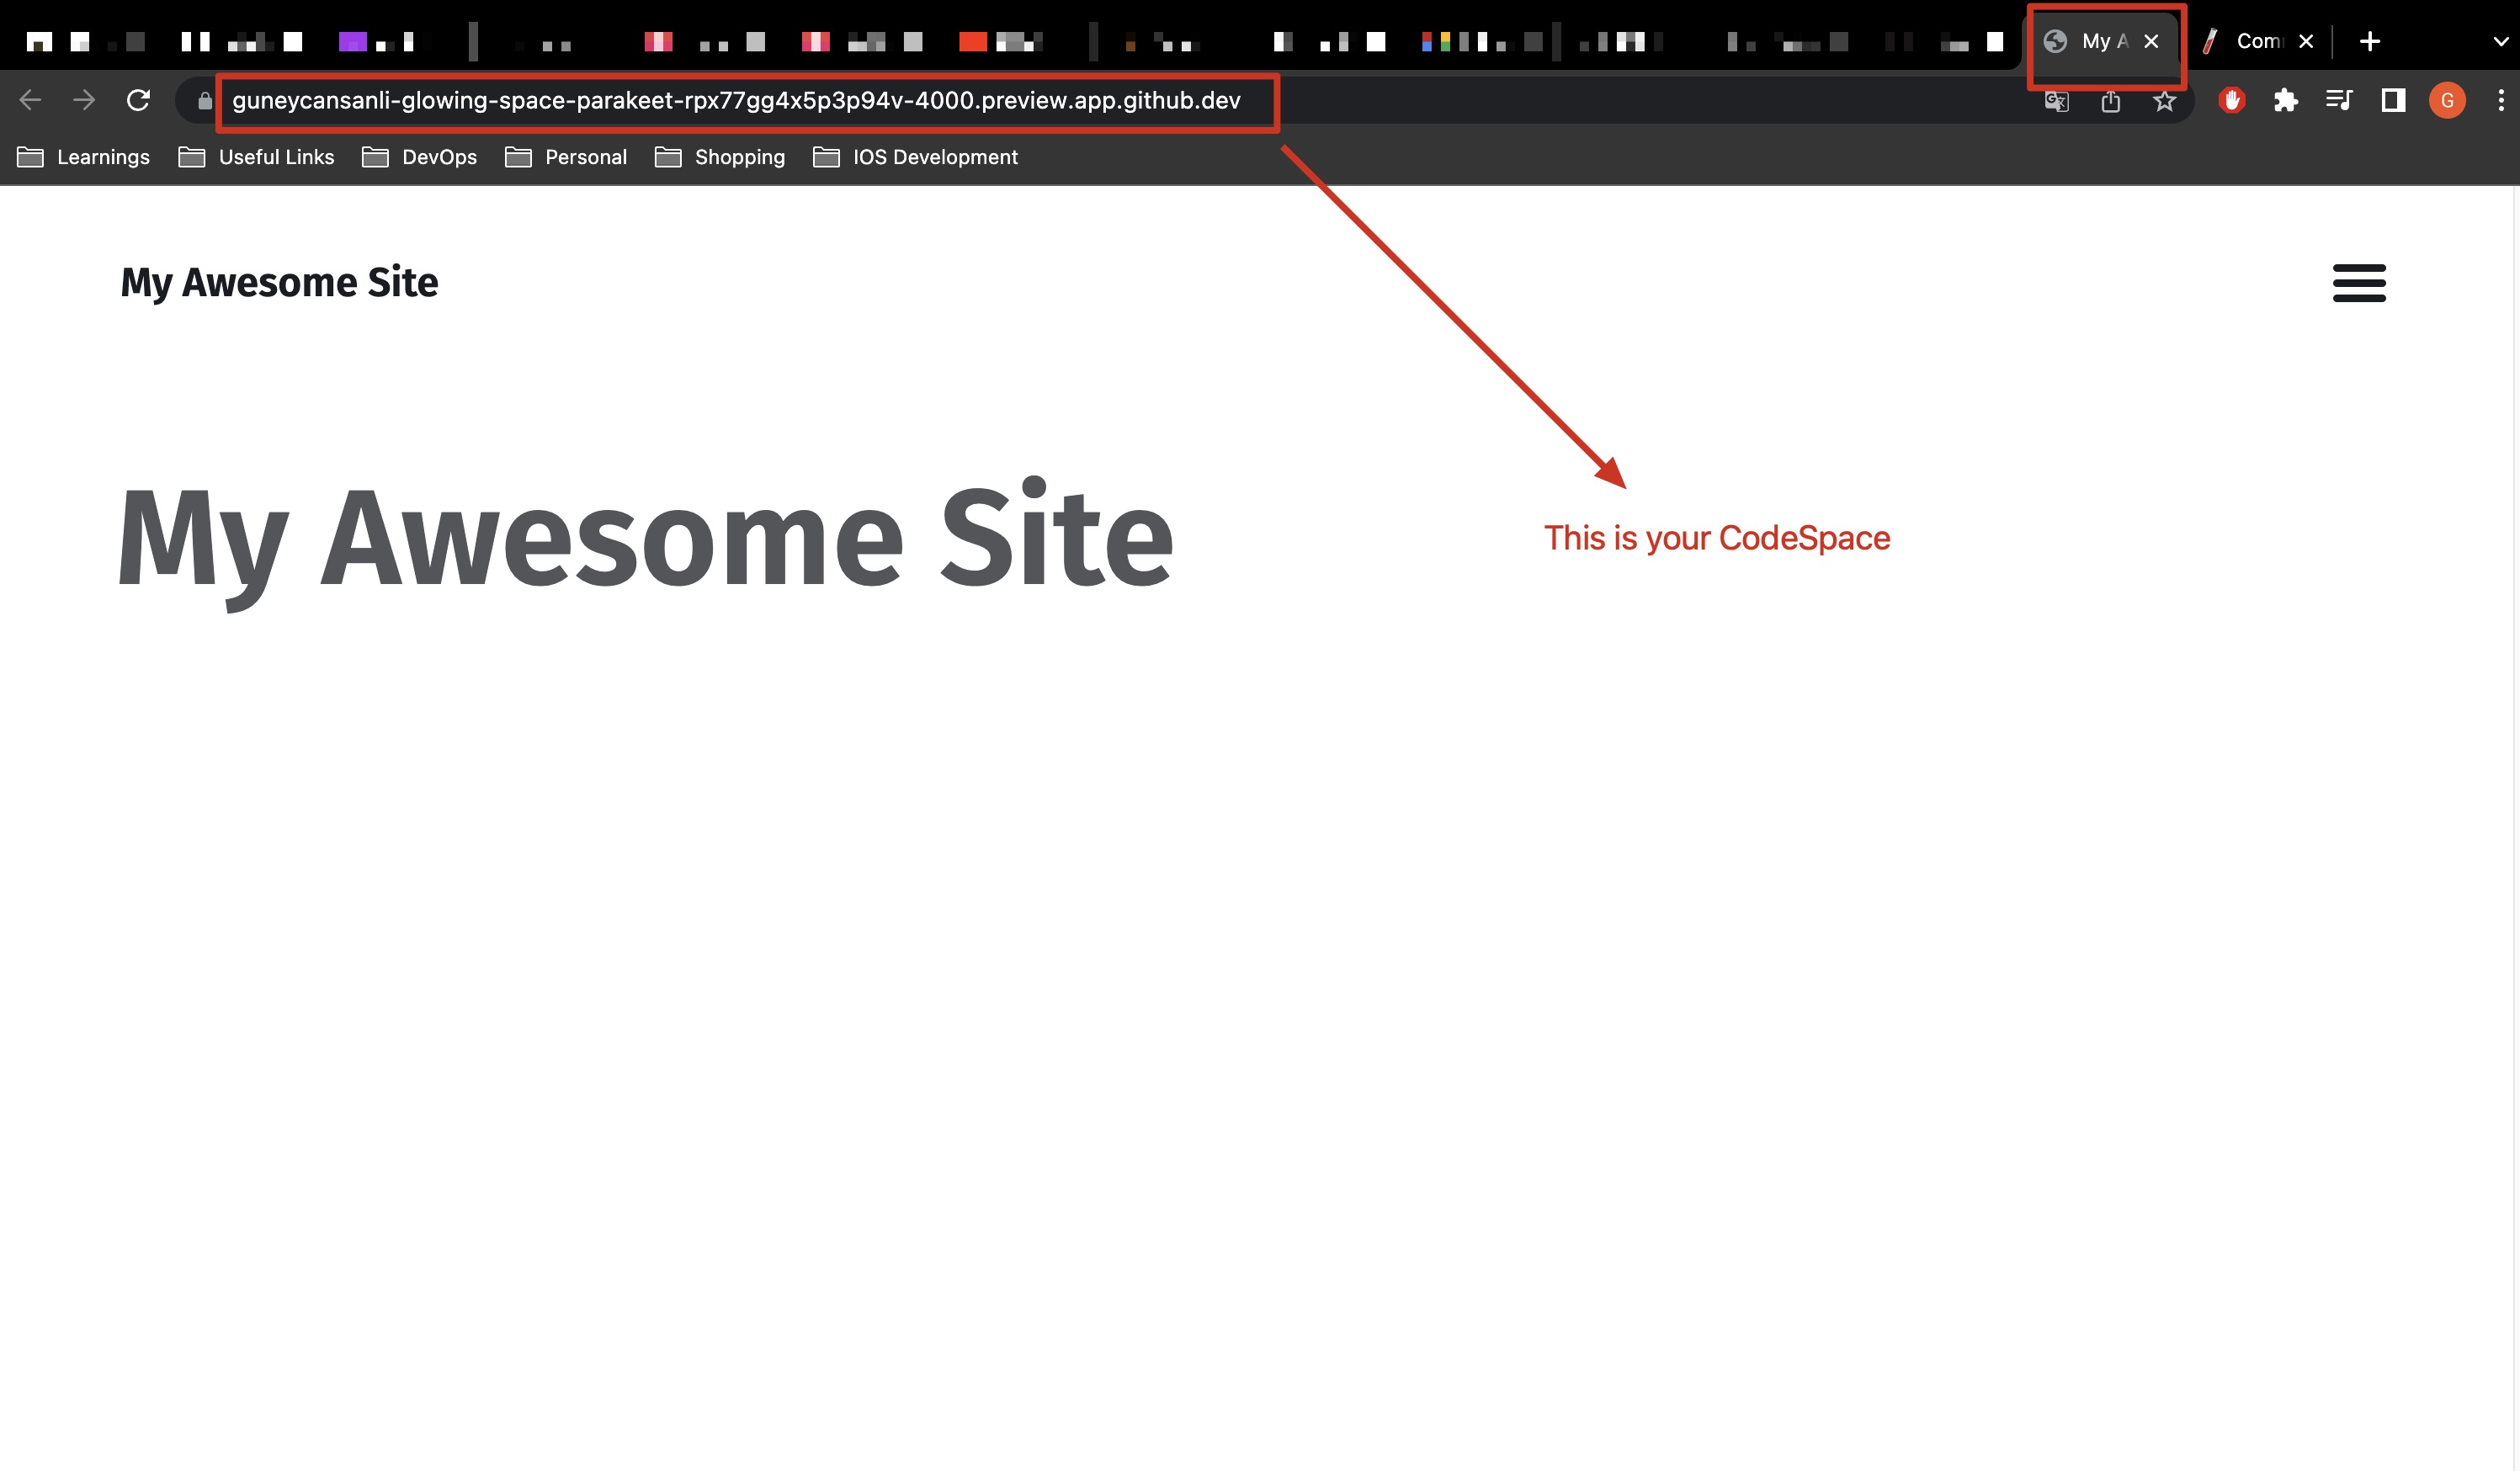
Task: Expand the tab search chevron
Action: click(2501, 42)
